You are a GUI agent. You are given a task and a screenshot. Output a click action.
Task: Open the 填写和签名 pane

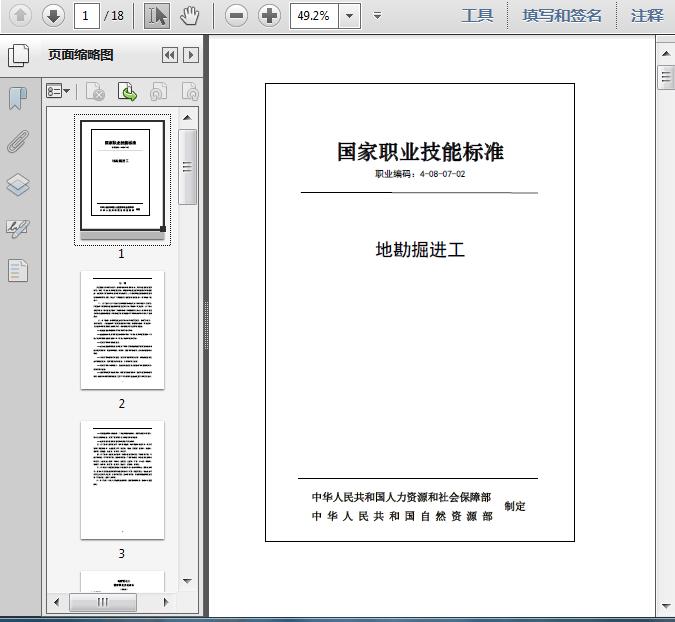(x=562, y=16)
